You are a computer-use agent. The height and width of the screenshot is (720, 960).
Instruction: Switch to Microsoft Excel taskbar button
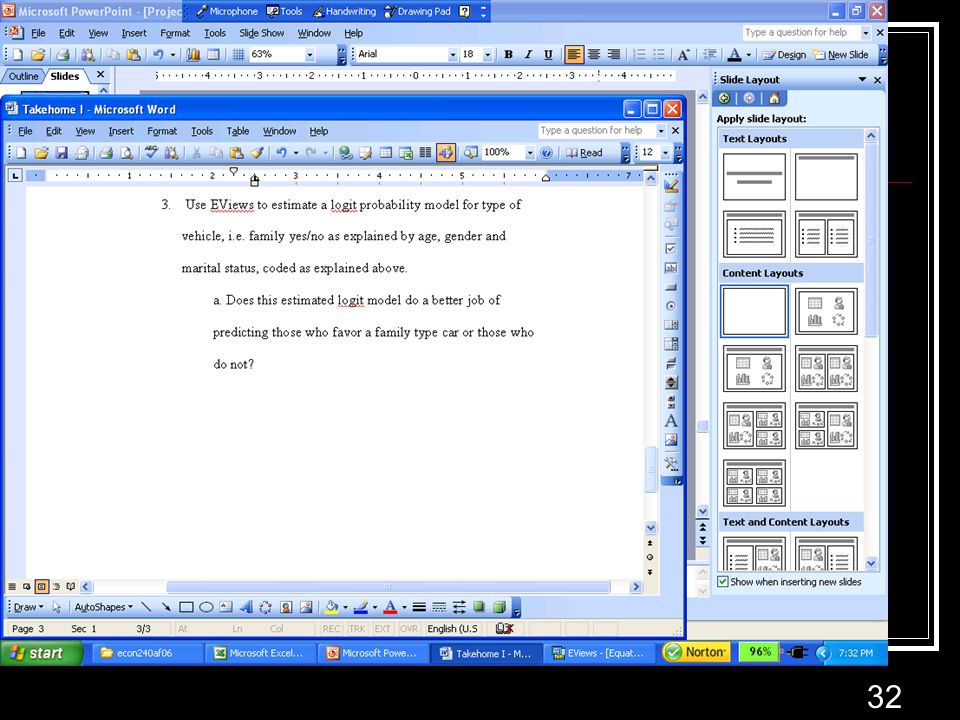tap(260, 653)
